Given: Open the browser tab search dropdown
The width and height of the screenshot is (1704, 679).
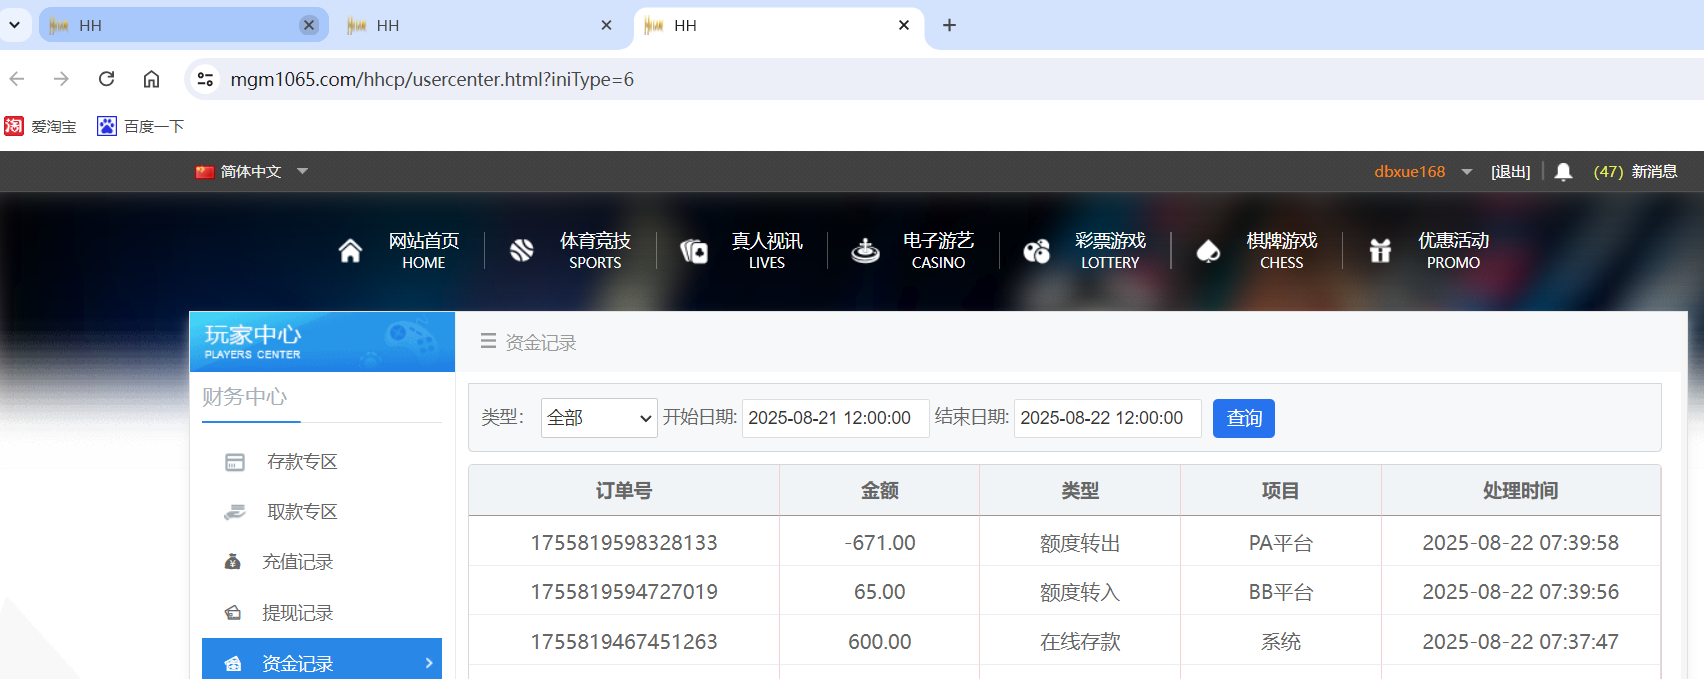Looking at the screenshot, I should point(14,25).
